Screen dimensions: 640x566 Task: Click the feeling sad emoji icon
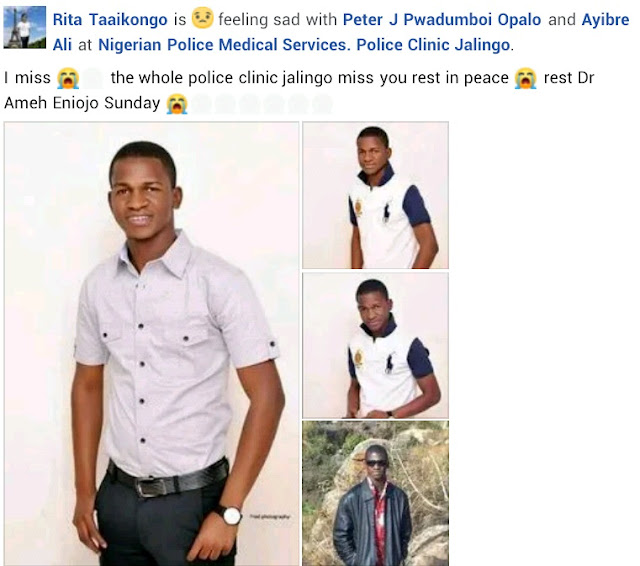pos(202,18)
